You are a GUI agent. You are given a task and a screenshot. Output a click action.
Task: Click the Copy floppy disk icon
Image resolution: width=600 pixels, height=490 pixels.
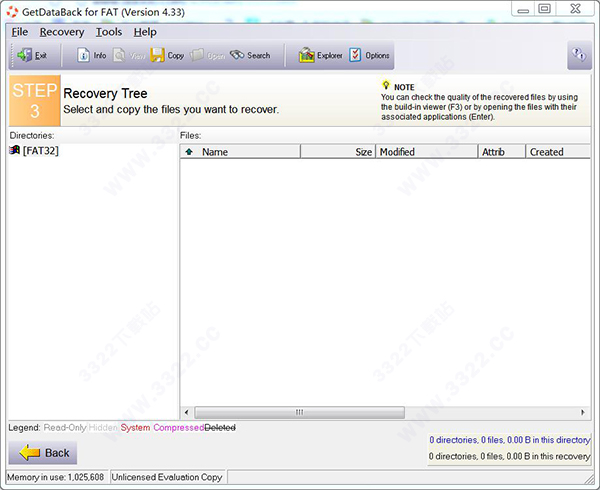pyautogui.click(x=157, y=55)
